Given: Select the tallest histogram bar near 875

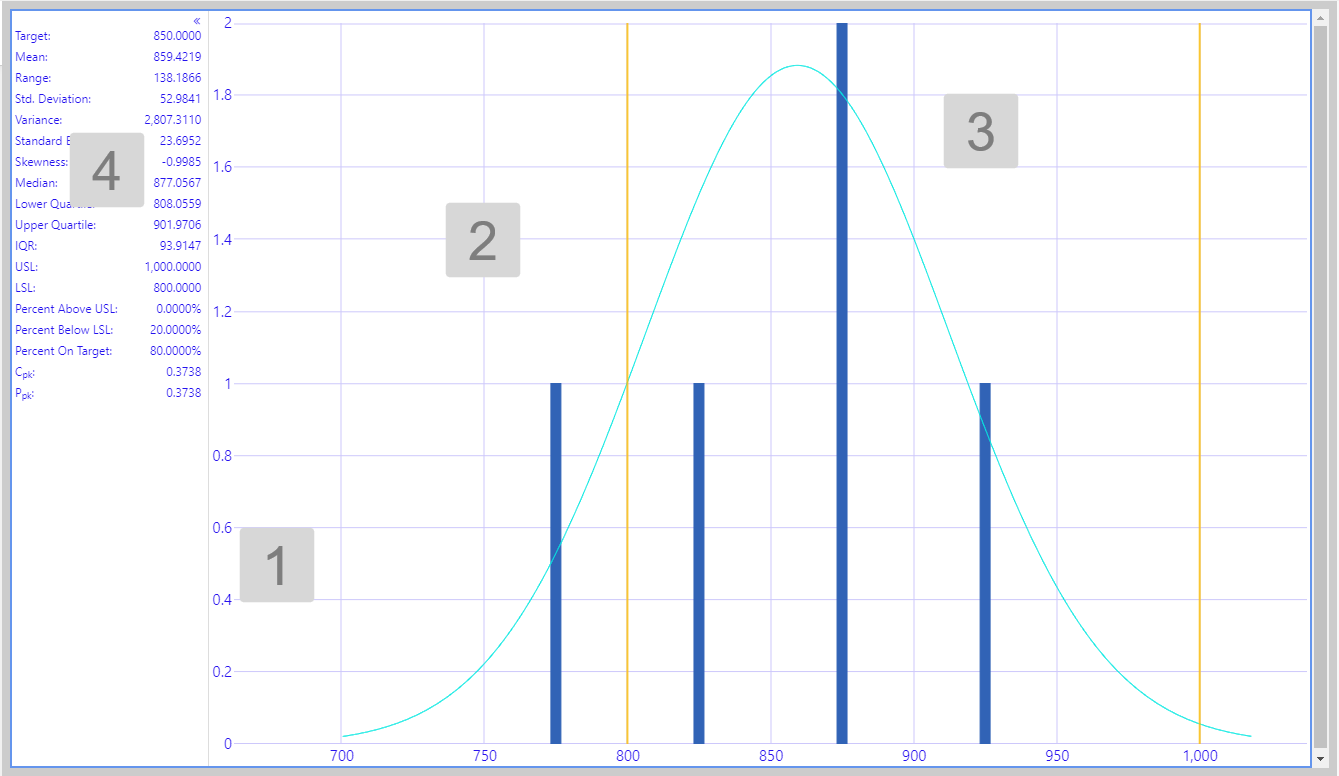Looking at the screenshot, I should pyautogui.click(x=842, y=380).
